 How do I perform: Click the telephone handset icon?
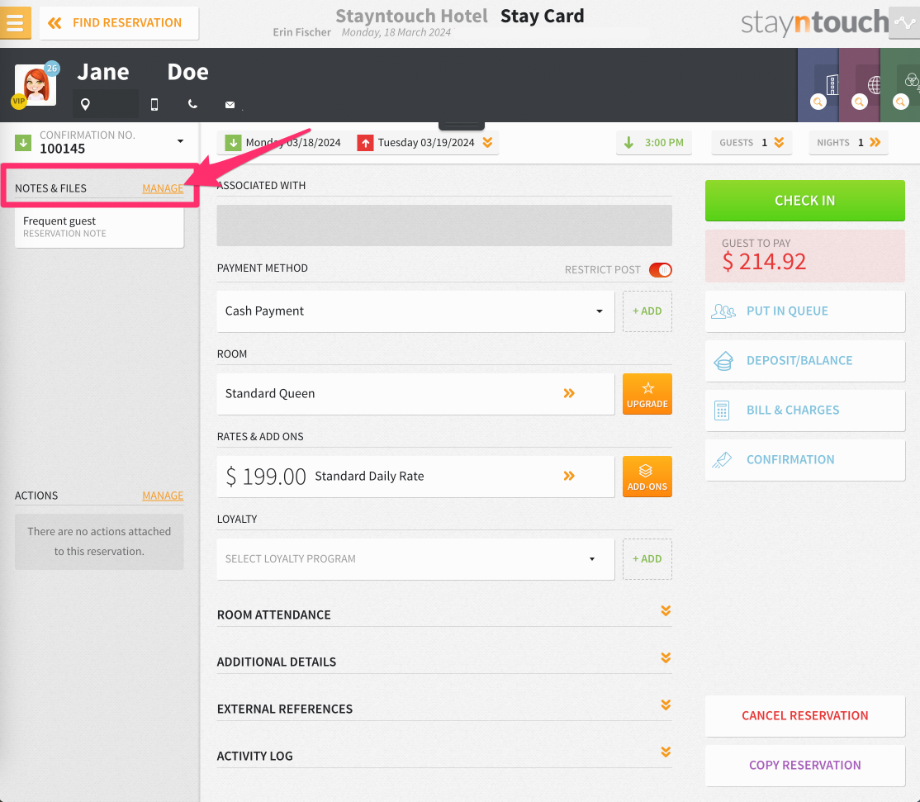pyautogui.click(x=192, y=104)
